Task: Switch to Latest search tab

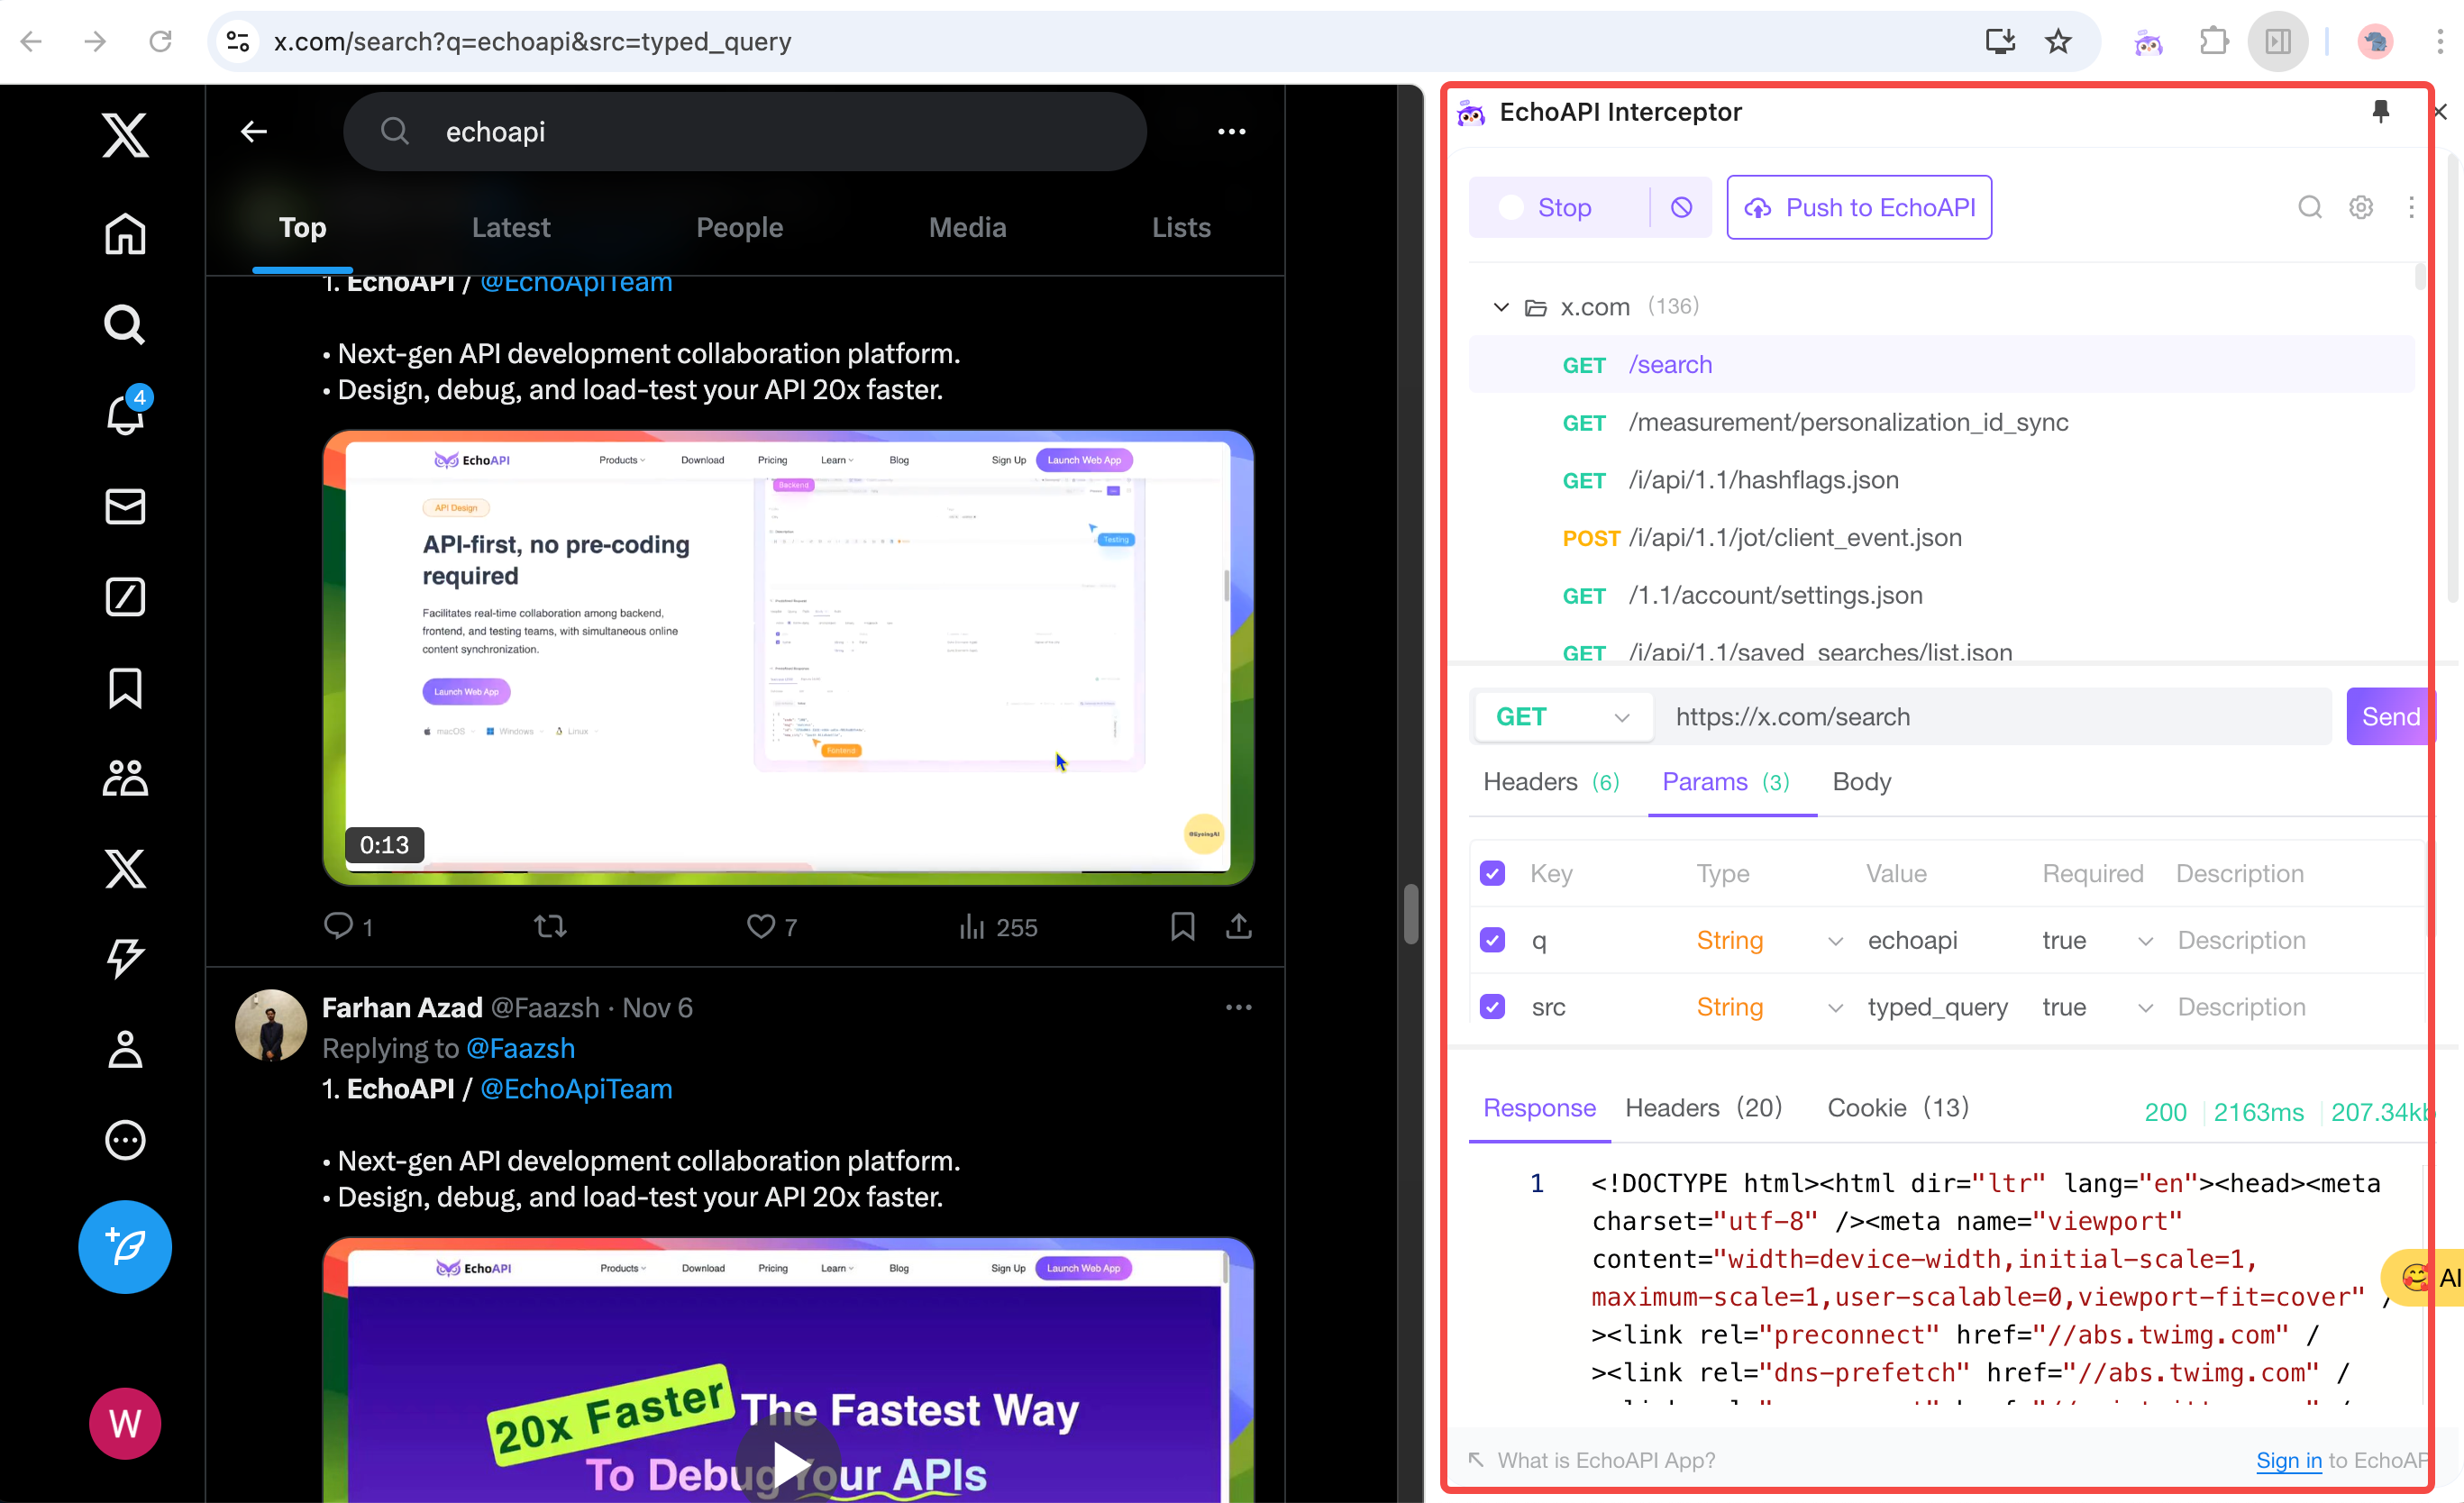Action: pyautogui.click(x=511, y=227)
